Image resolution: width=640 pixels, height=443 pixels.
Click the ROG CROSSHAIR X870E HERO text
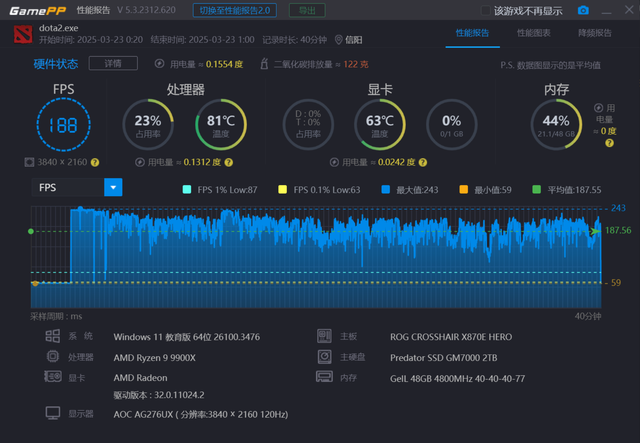[x=451, y=337]
